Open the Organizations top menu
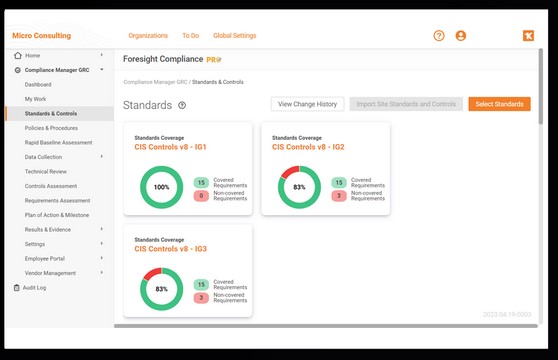 148,36
